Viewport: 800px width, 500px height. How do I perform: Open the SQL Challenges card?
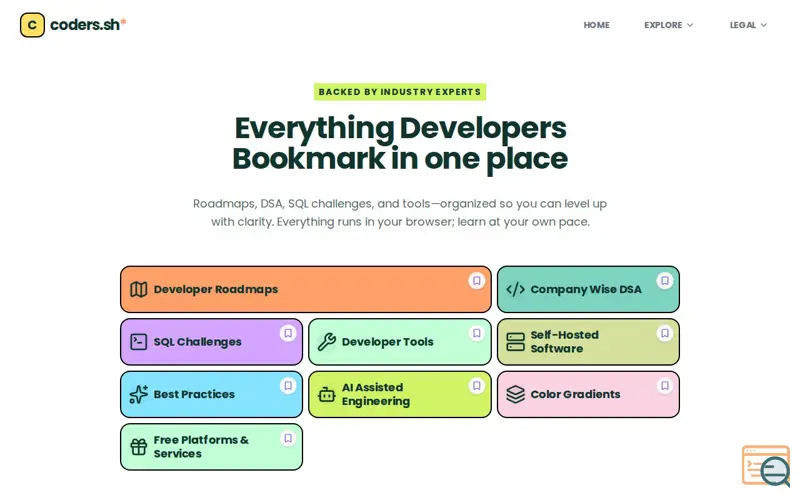(x=211, y=342)
